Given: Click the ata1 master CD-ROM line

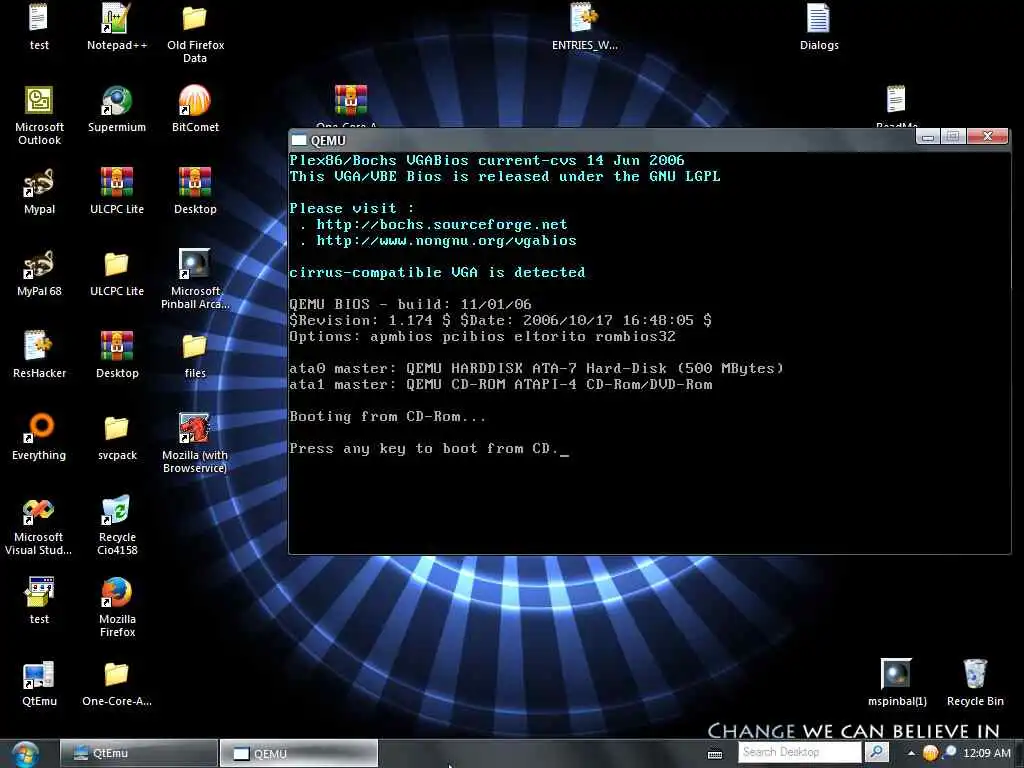Looking at the screenshot, I should click(500, 385).
